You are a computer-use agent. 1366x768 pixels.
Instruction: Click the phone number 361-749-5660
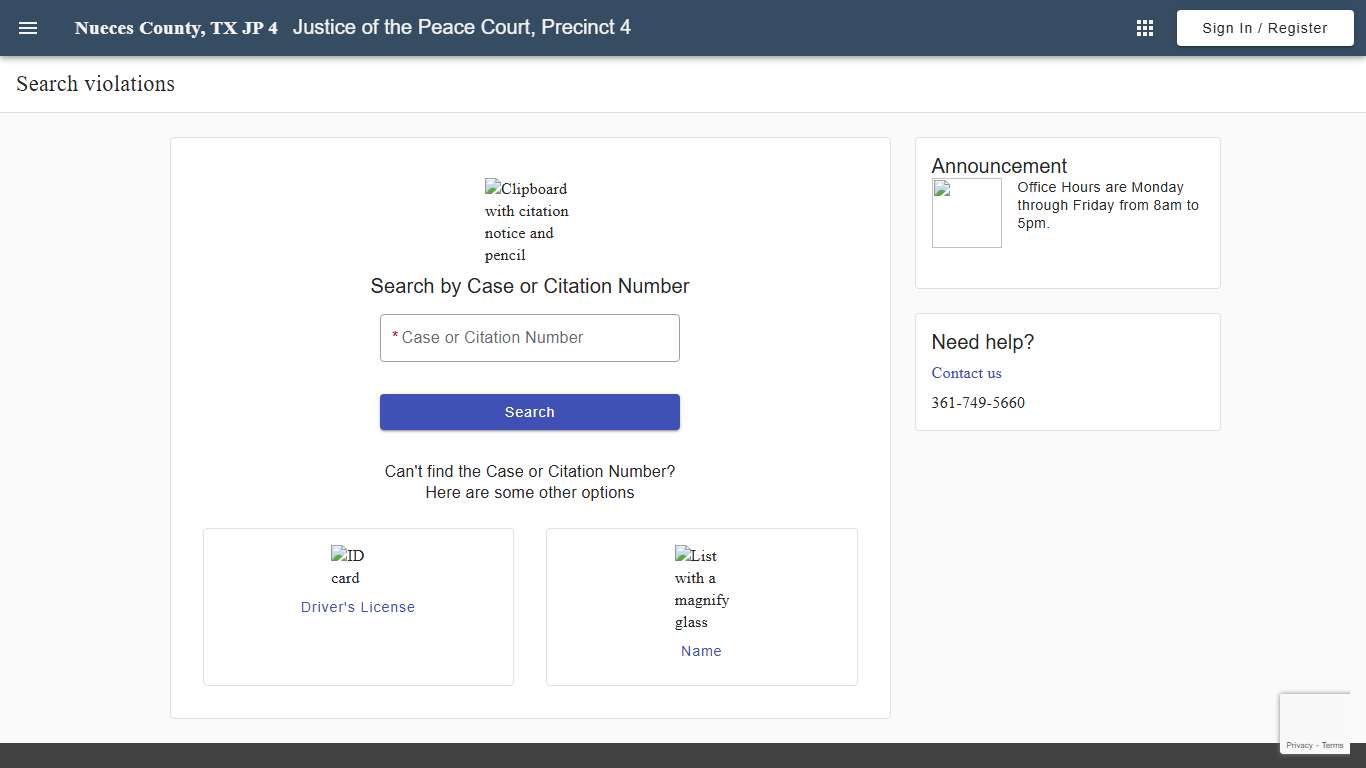(978, 403)
